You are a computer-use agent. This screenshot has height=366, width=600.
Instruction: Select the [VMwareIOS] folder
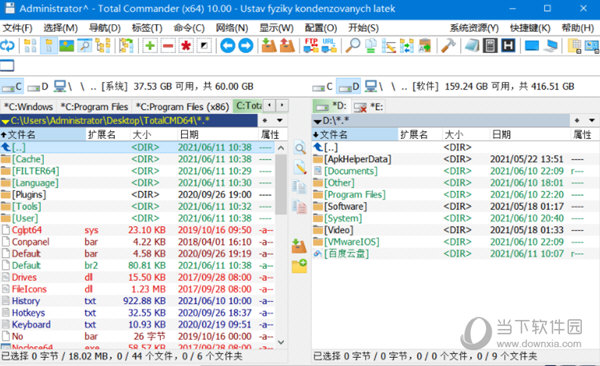coord(455,242)
